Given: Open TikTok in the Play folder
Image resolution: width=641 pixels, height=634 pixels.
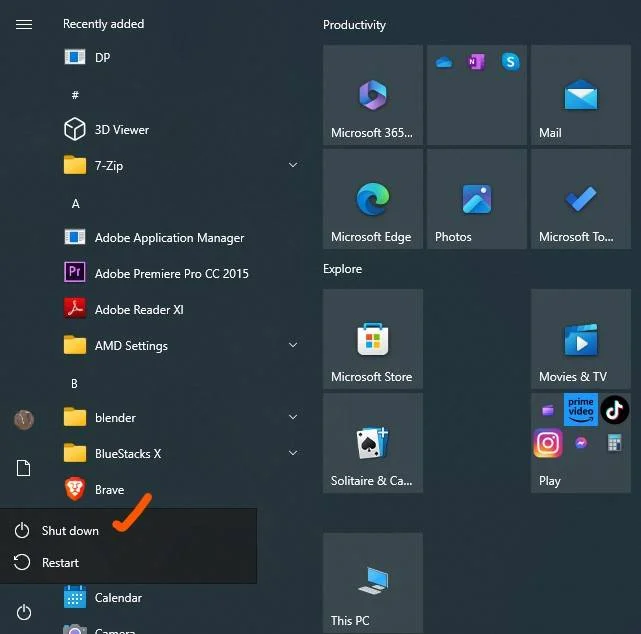Looking at the screenshot, I should [614, 410].
